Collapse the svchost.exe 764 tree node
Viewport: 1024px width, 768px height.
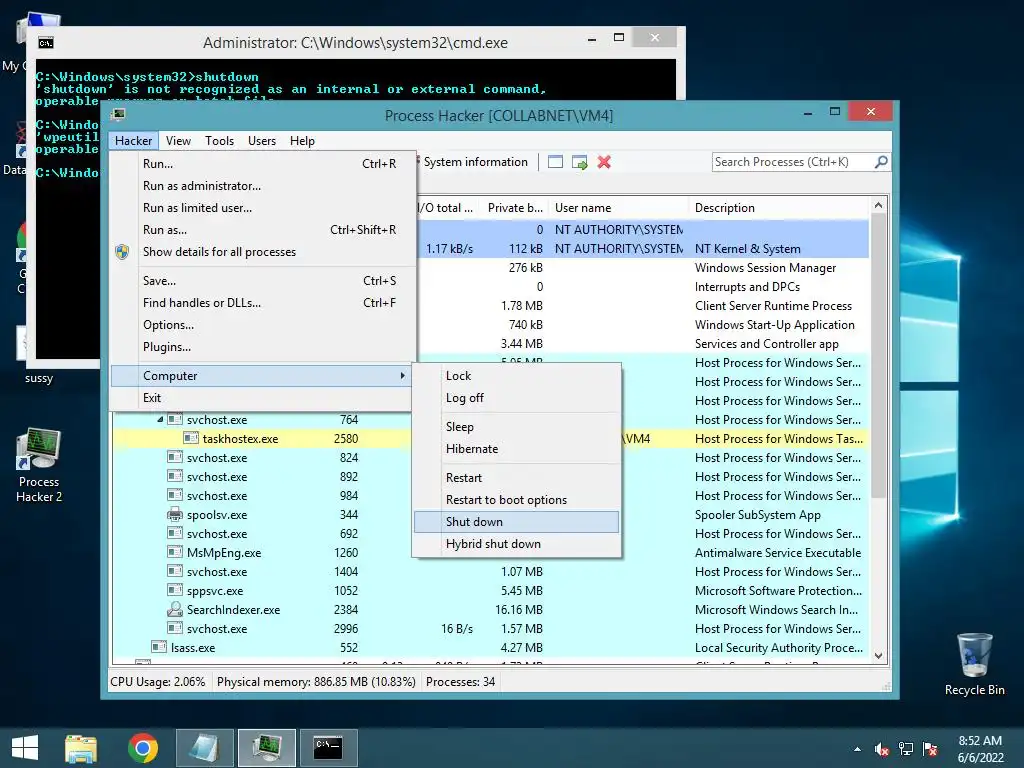[160, 420]
